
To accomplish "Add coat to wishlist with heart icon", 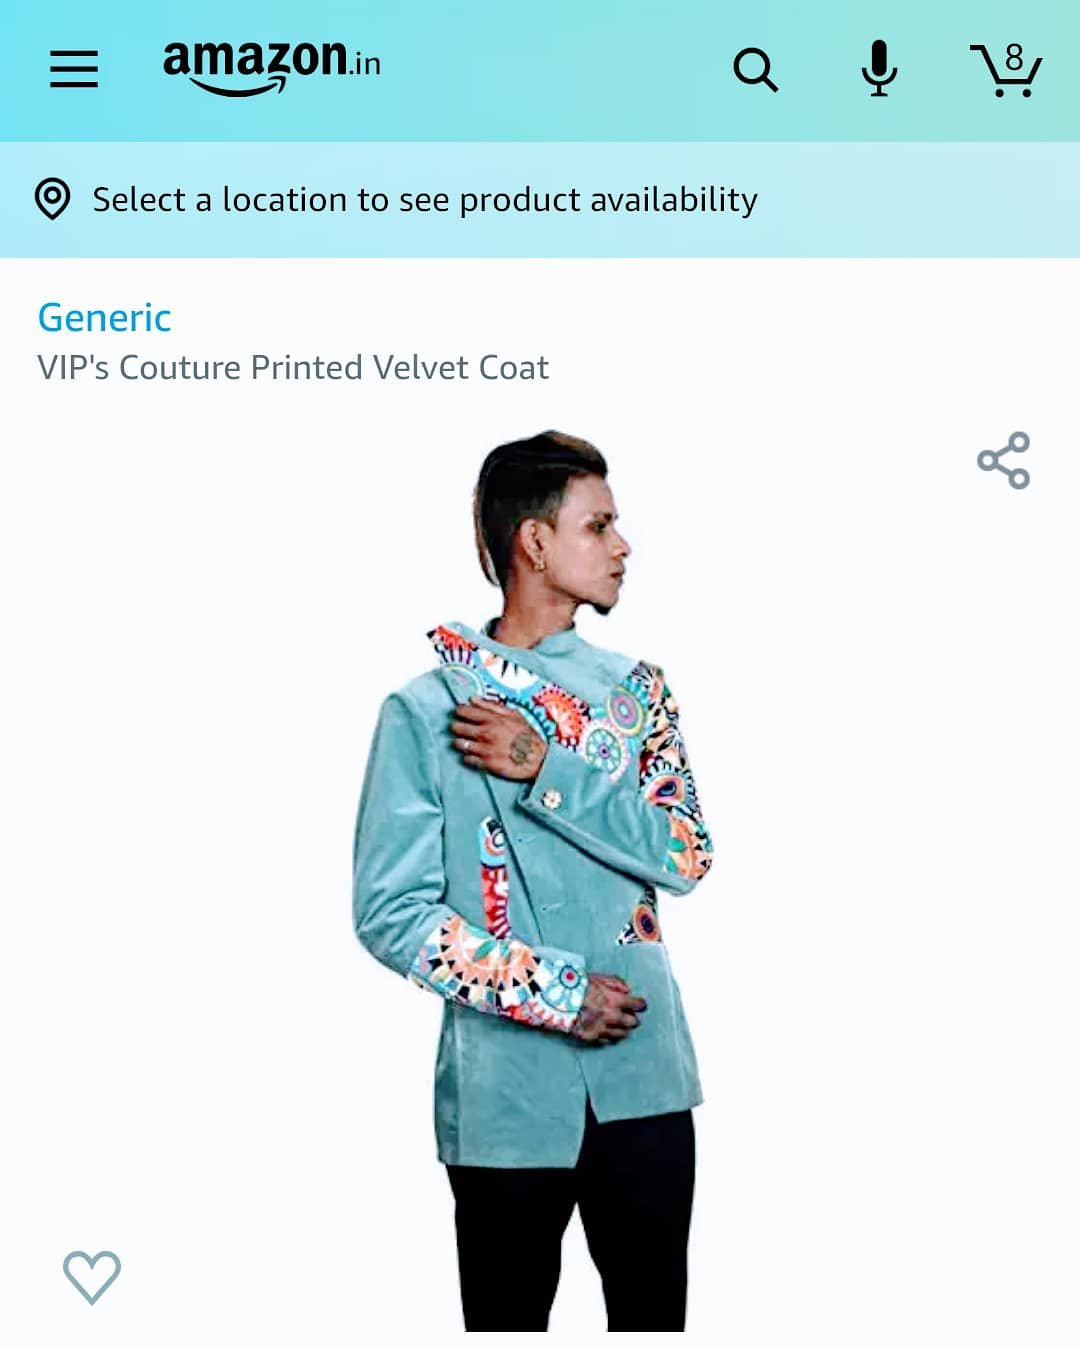I will 92,1277.
